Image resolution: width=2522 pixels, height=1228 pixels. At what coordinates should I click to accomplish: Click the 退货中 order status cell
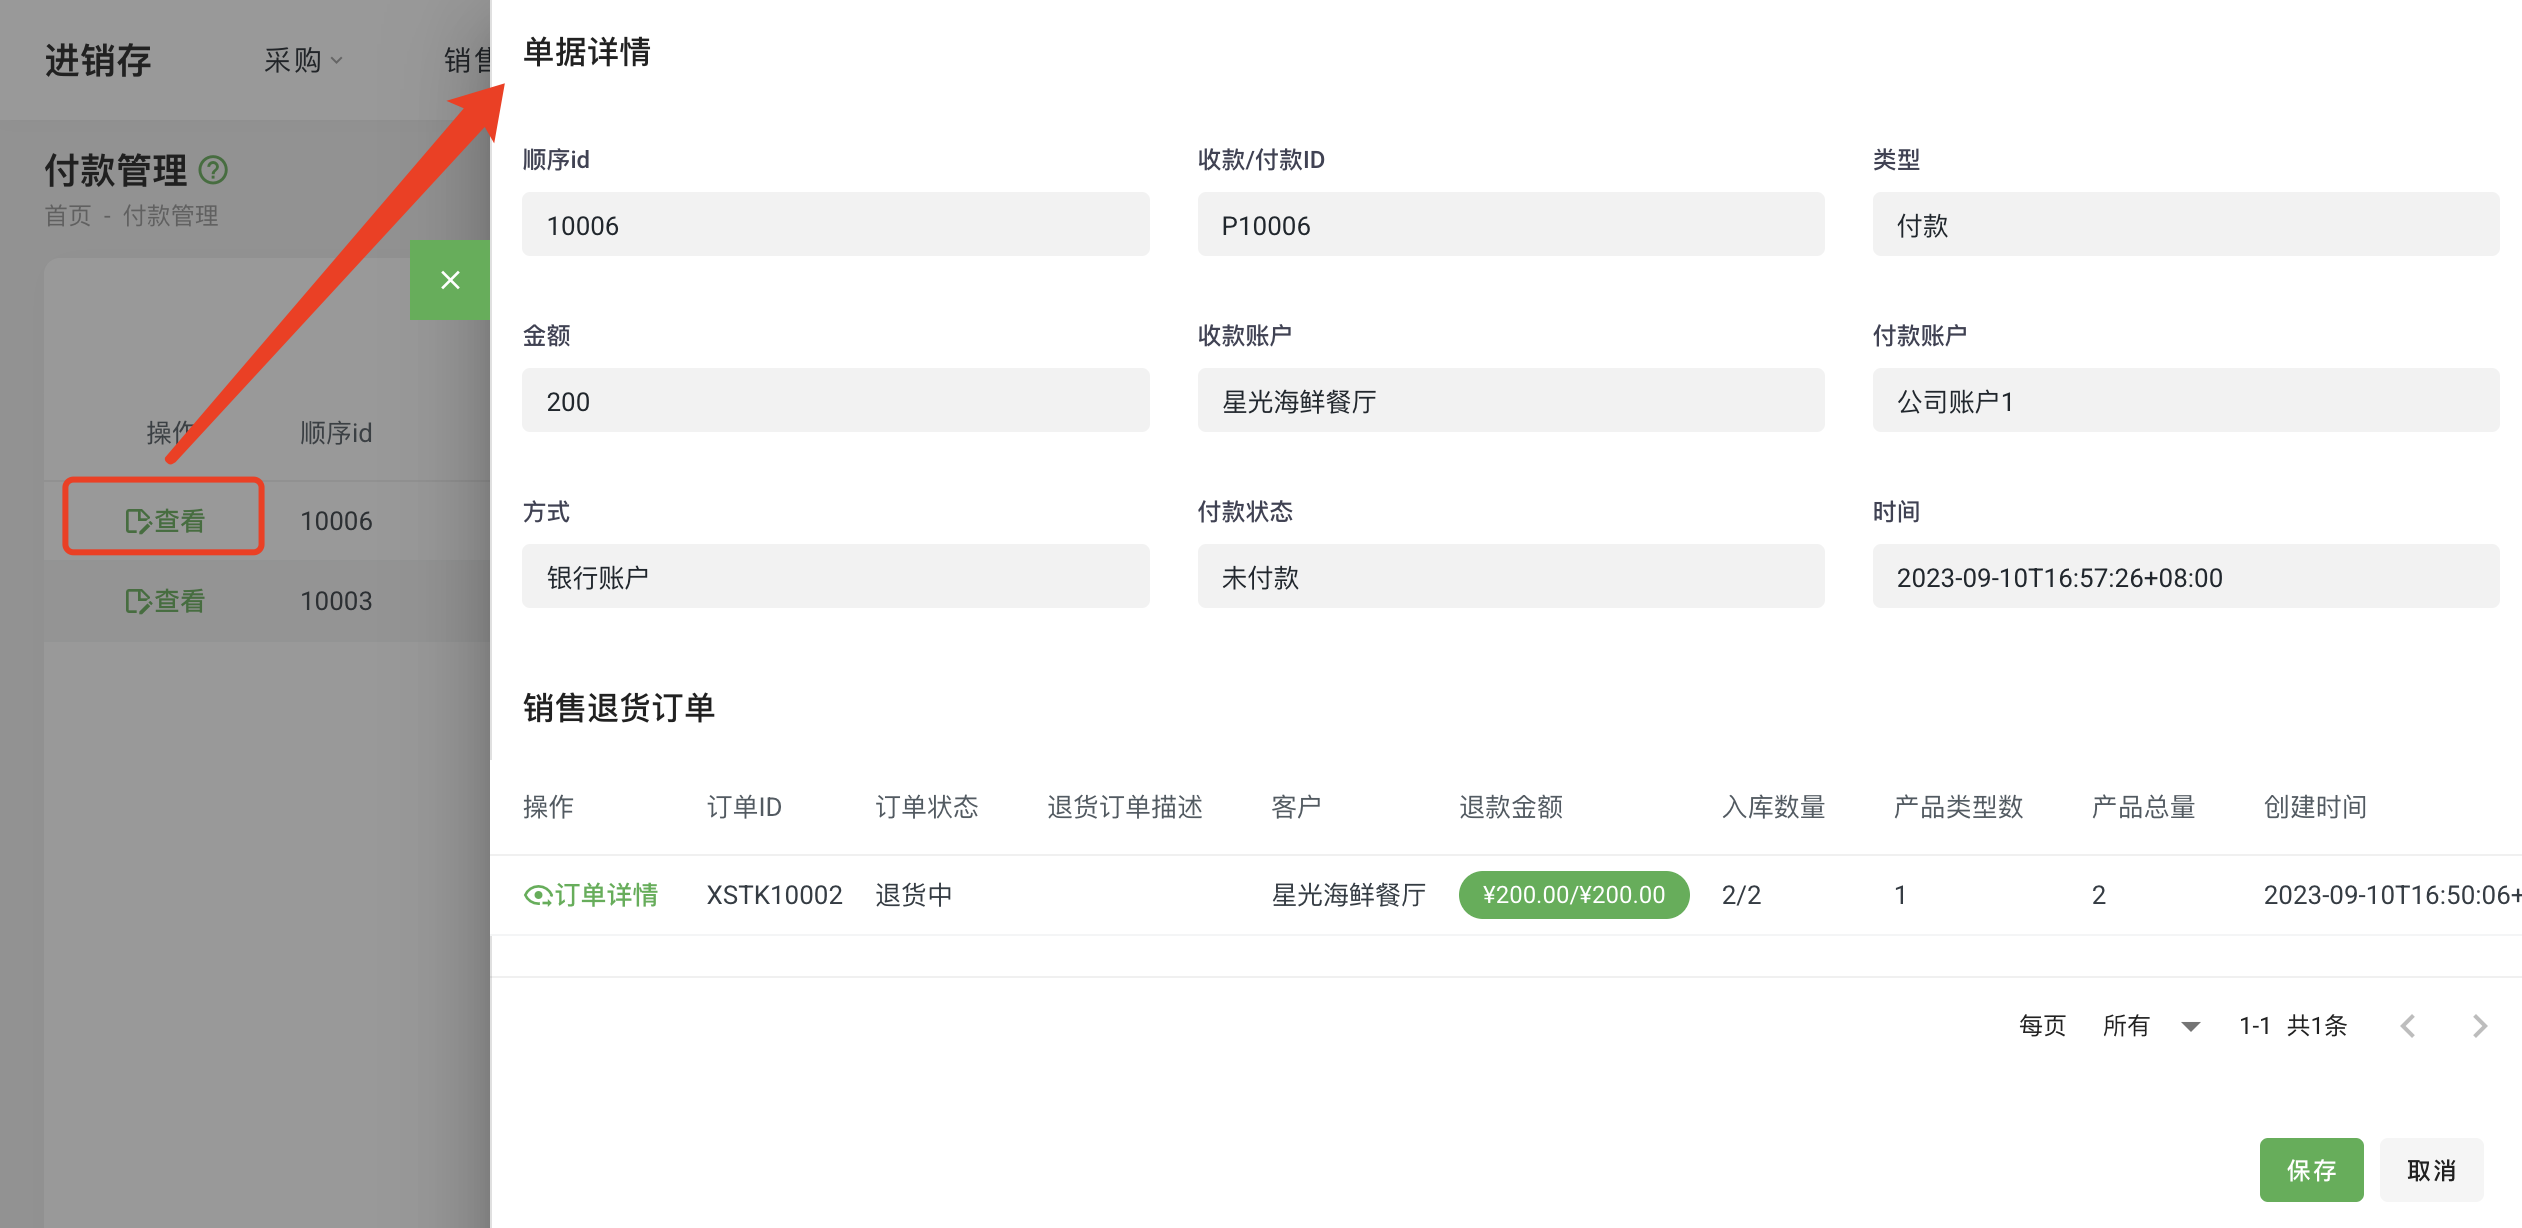click(913, 894)
